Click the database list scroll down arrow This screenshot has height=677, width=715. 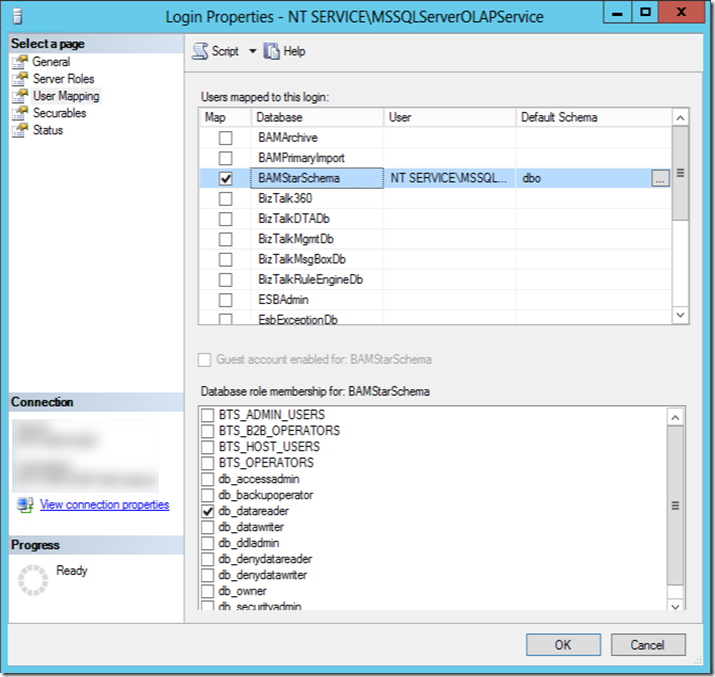680,315
